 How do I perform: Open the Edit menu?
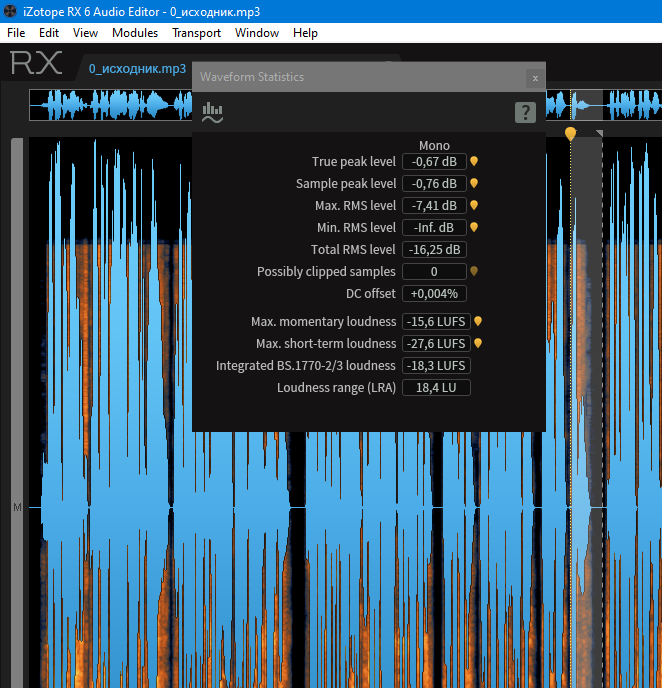[x=49, y=33]
